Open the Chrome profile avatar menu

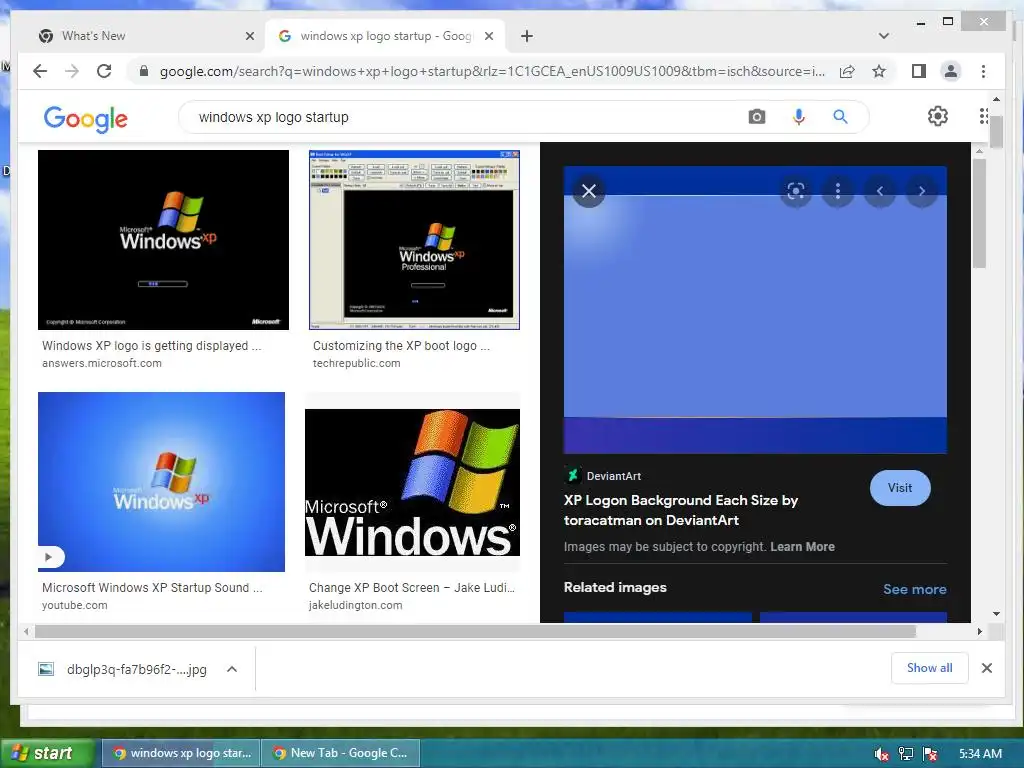pyautogui.click(x=951, y=71)
